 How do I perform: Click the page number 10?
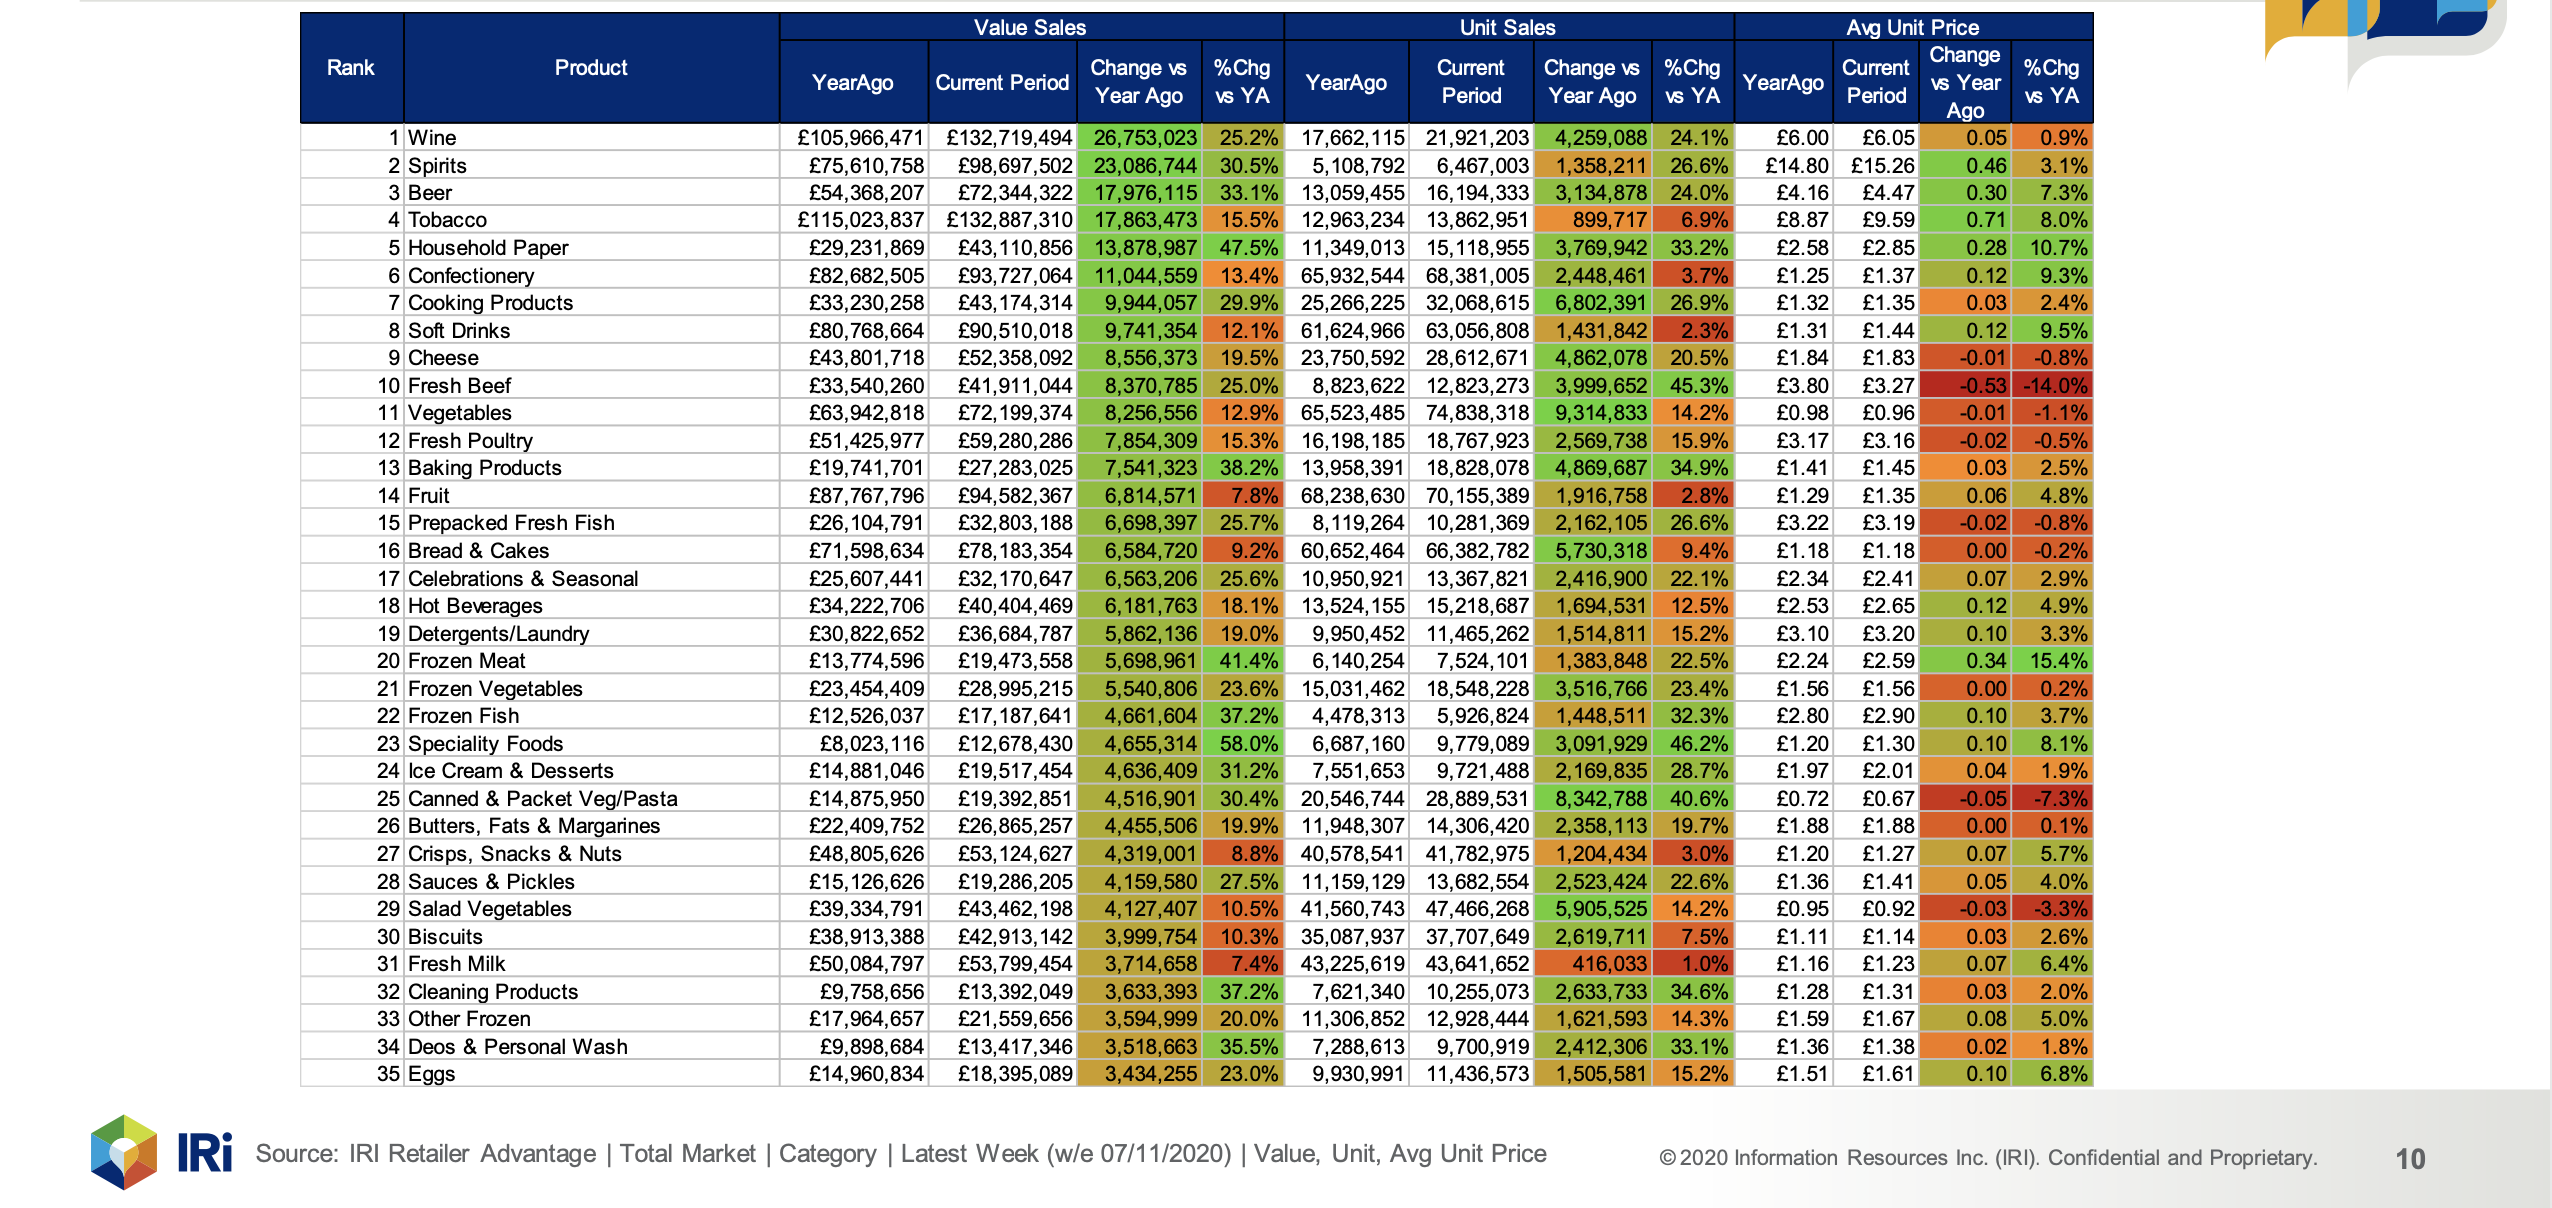2411,1159
